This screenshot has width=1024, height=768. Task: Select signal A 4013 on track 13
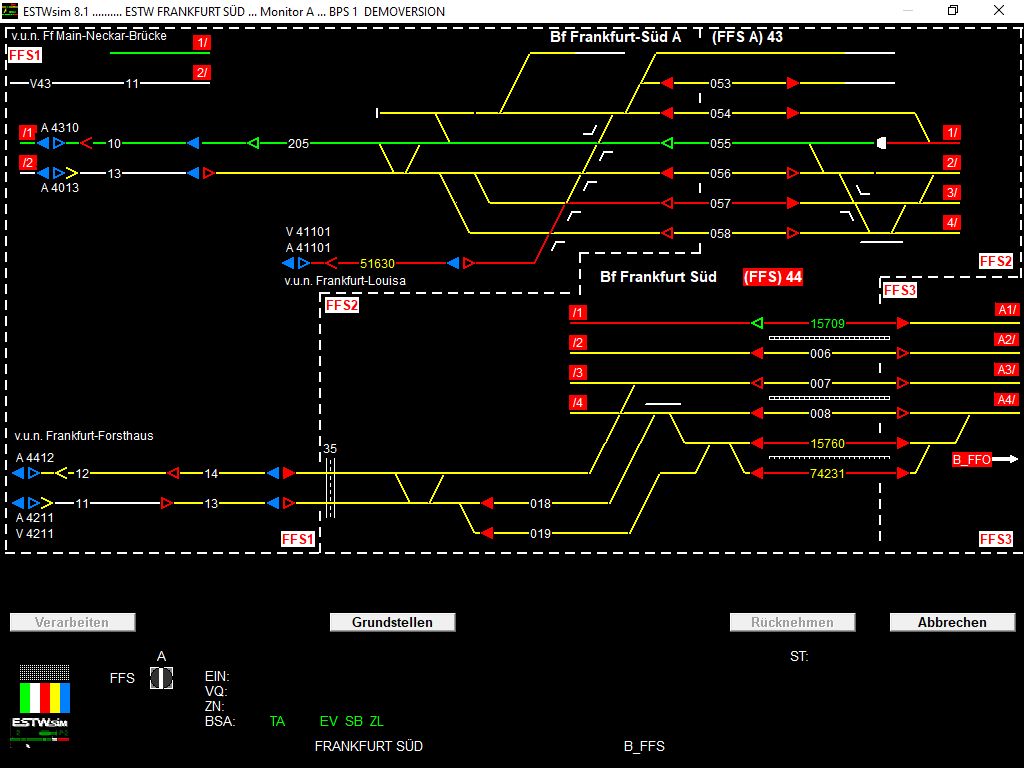coord(50,172)
